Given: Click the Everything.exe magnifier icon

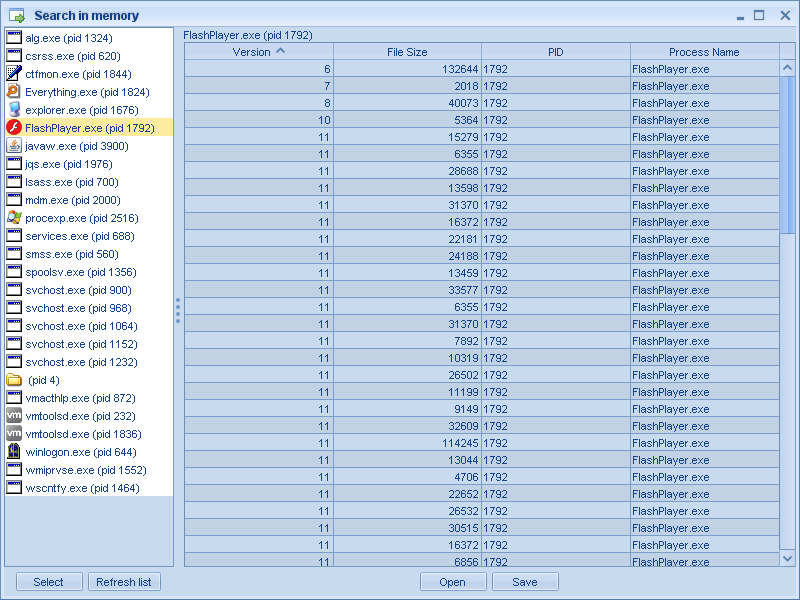Looking at the screenshot, I should tap(14, 92).
